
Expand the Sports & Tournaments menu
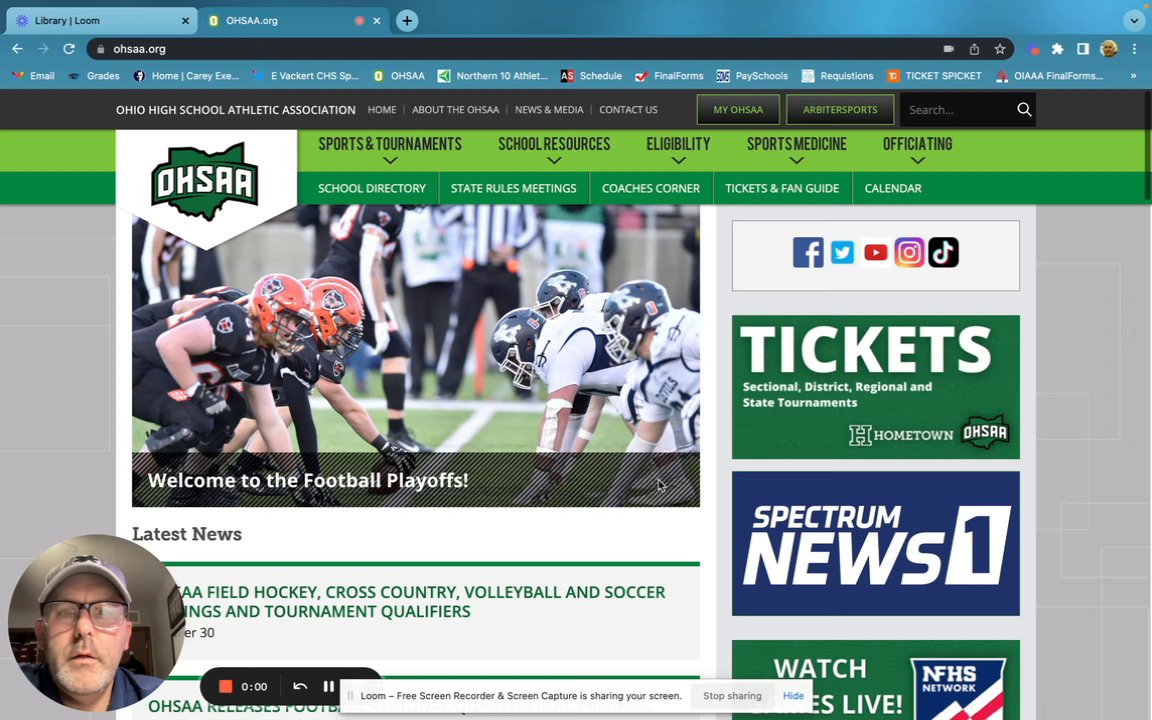(390, 151)
